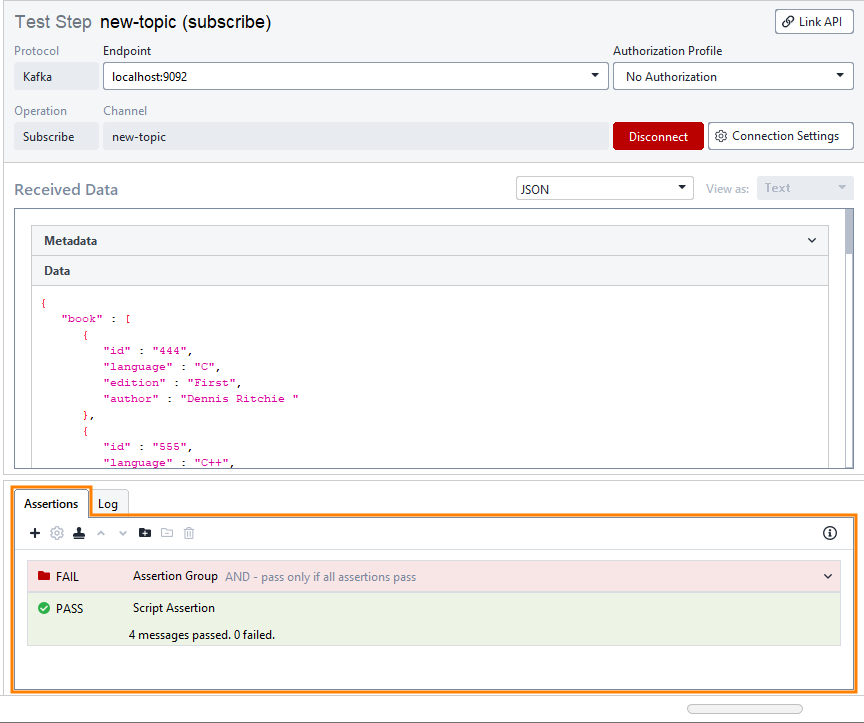Image resolution: width=864 pixels, height=723 pixels.
Task: Click the "new-topic (subscribe)" step title
Action: [x=186, y=22]
